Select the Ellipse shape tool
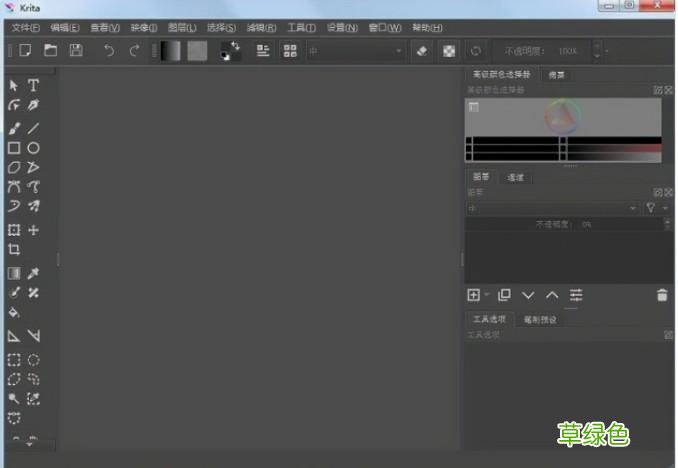The height and width of the screenshot is (468, 678). [x=33, y=148]
